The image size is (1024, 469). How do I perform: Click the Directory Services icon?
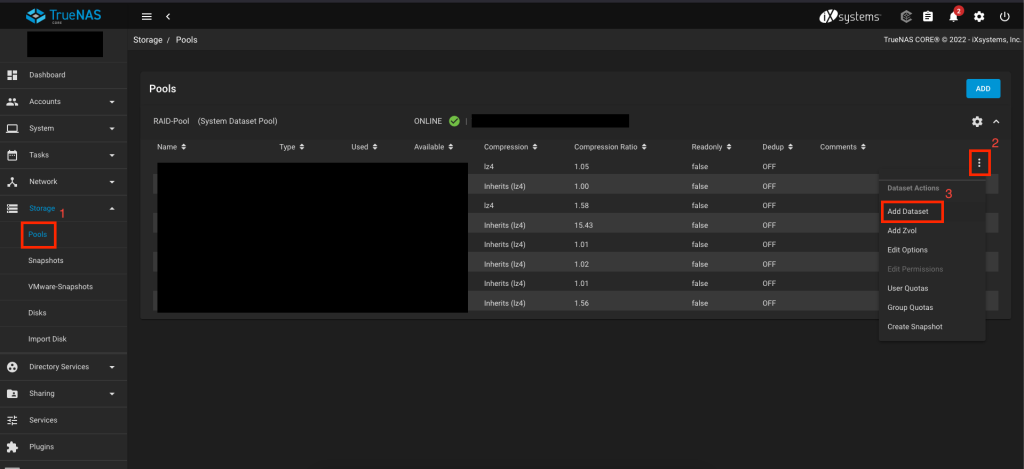point(12,367)
